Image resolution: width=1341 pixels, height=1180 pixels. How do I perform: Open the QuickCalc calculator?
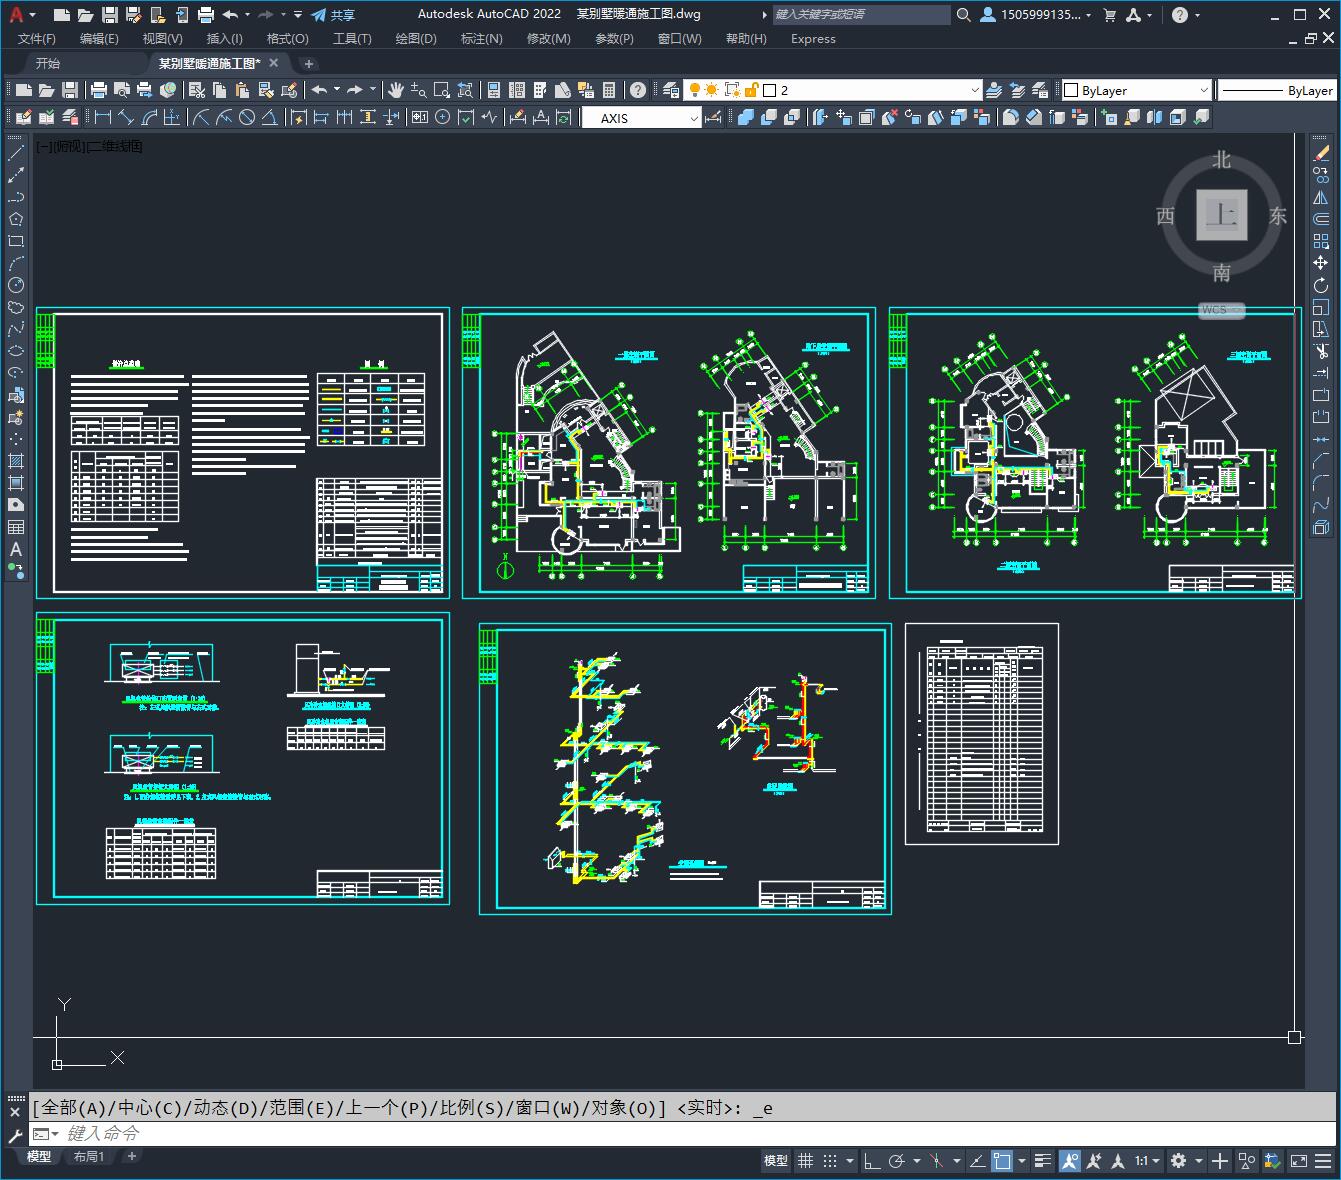point(609,90)
